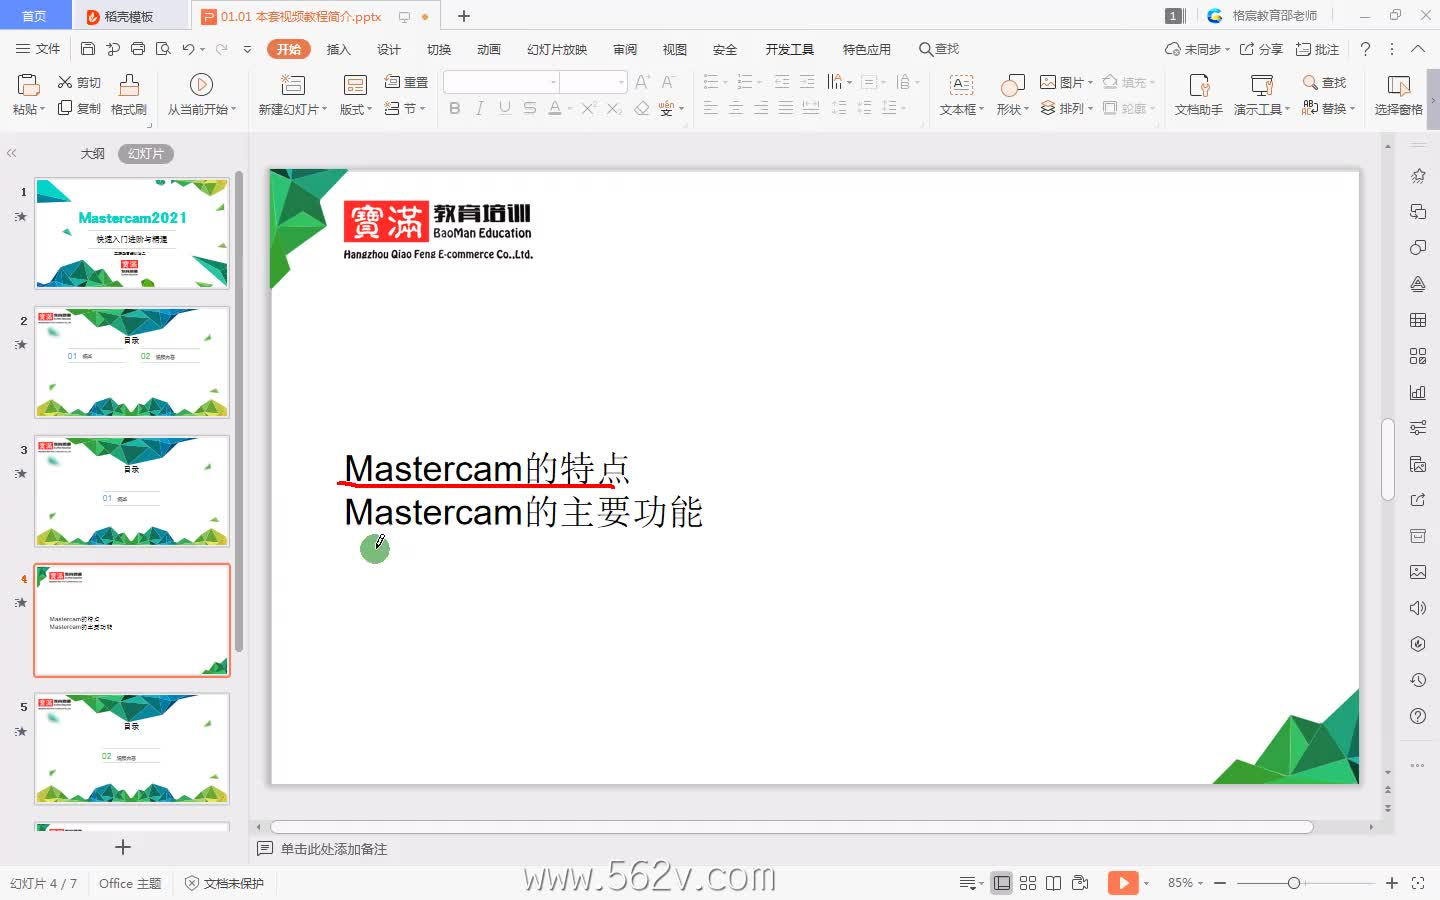Click the Save icon in quick access toolbar

pos(88,48)
